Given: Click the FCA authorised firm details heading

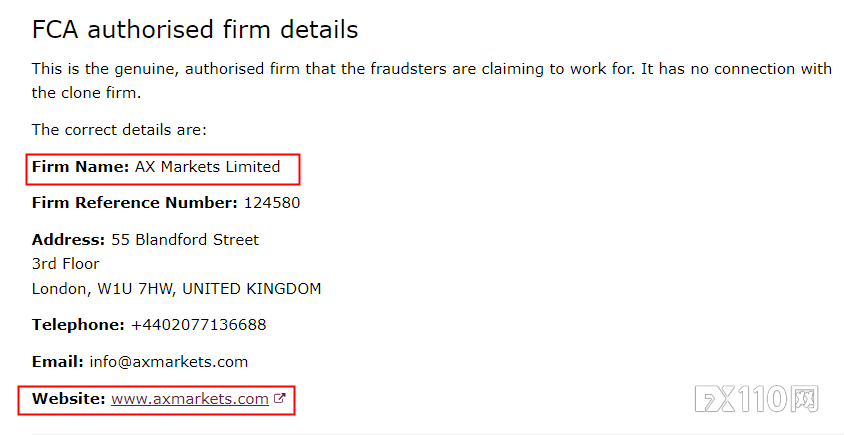Looking at the screenshot, I should pyautogui.click(x=195, y=29).
